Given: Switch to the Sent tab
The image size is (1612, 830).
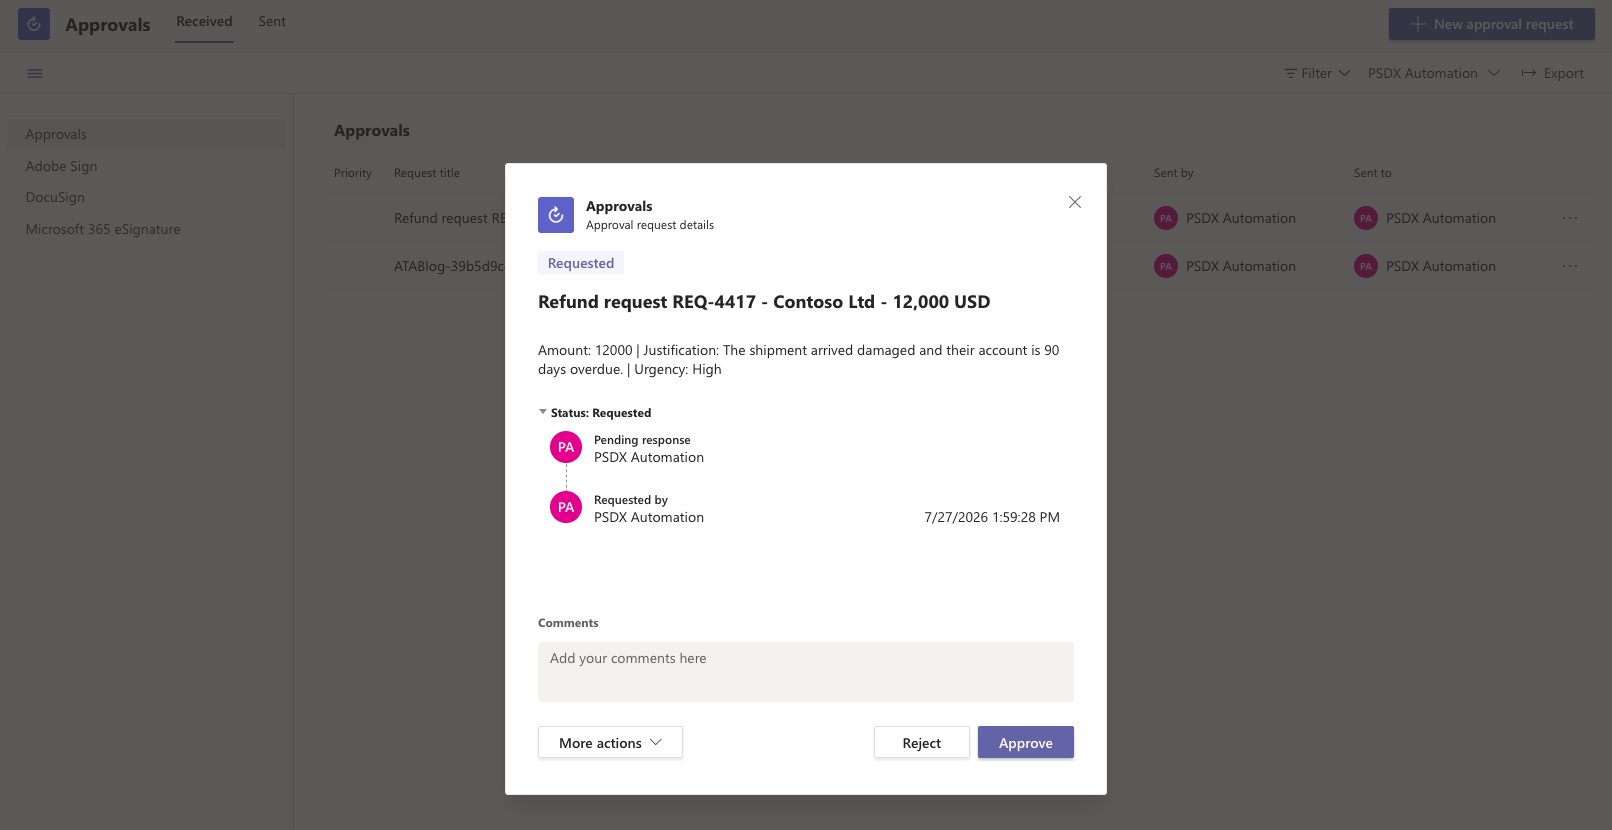Looking at the screenshot, I should pos(272,21).
